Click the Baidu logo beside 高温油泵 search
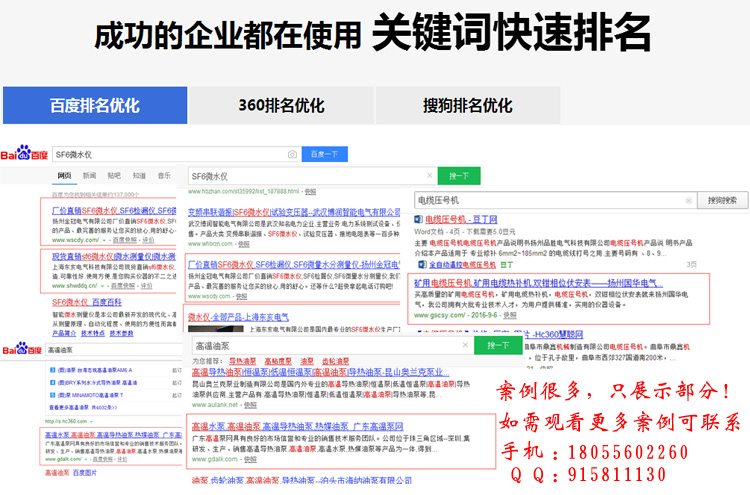Image resolution: width=750 pixels, height=495 pixels. coord(22,349)
